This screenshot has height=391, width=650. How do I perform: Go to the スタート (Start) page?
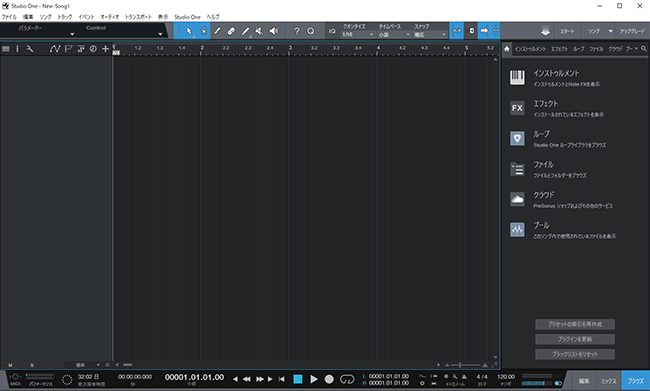[x=567, y=32]
